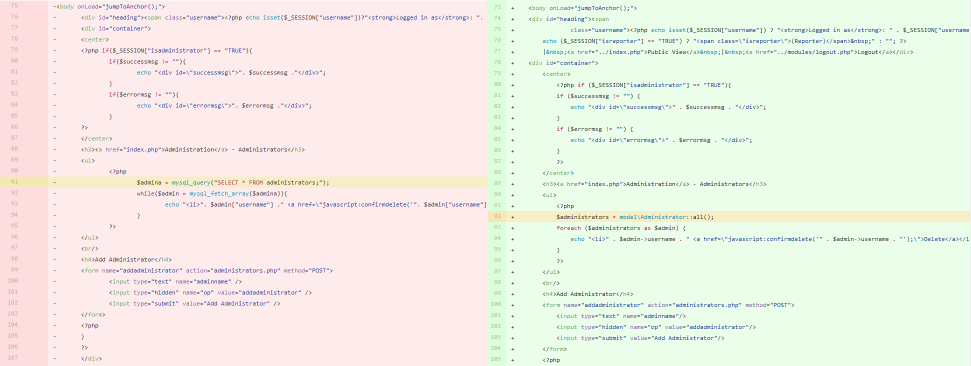Click removed input type="submit" Add Administrator line
971x366 pixels.
coord(195,303)
